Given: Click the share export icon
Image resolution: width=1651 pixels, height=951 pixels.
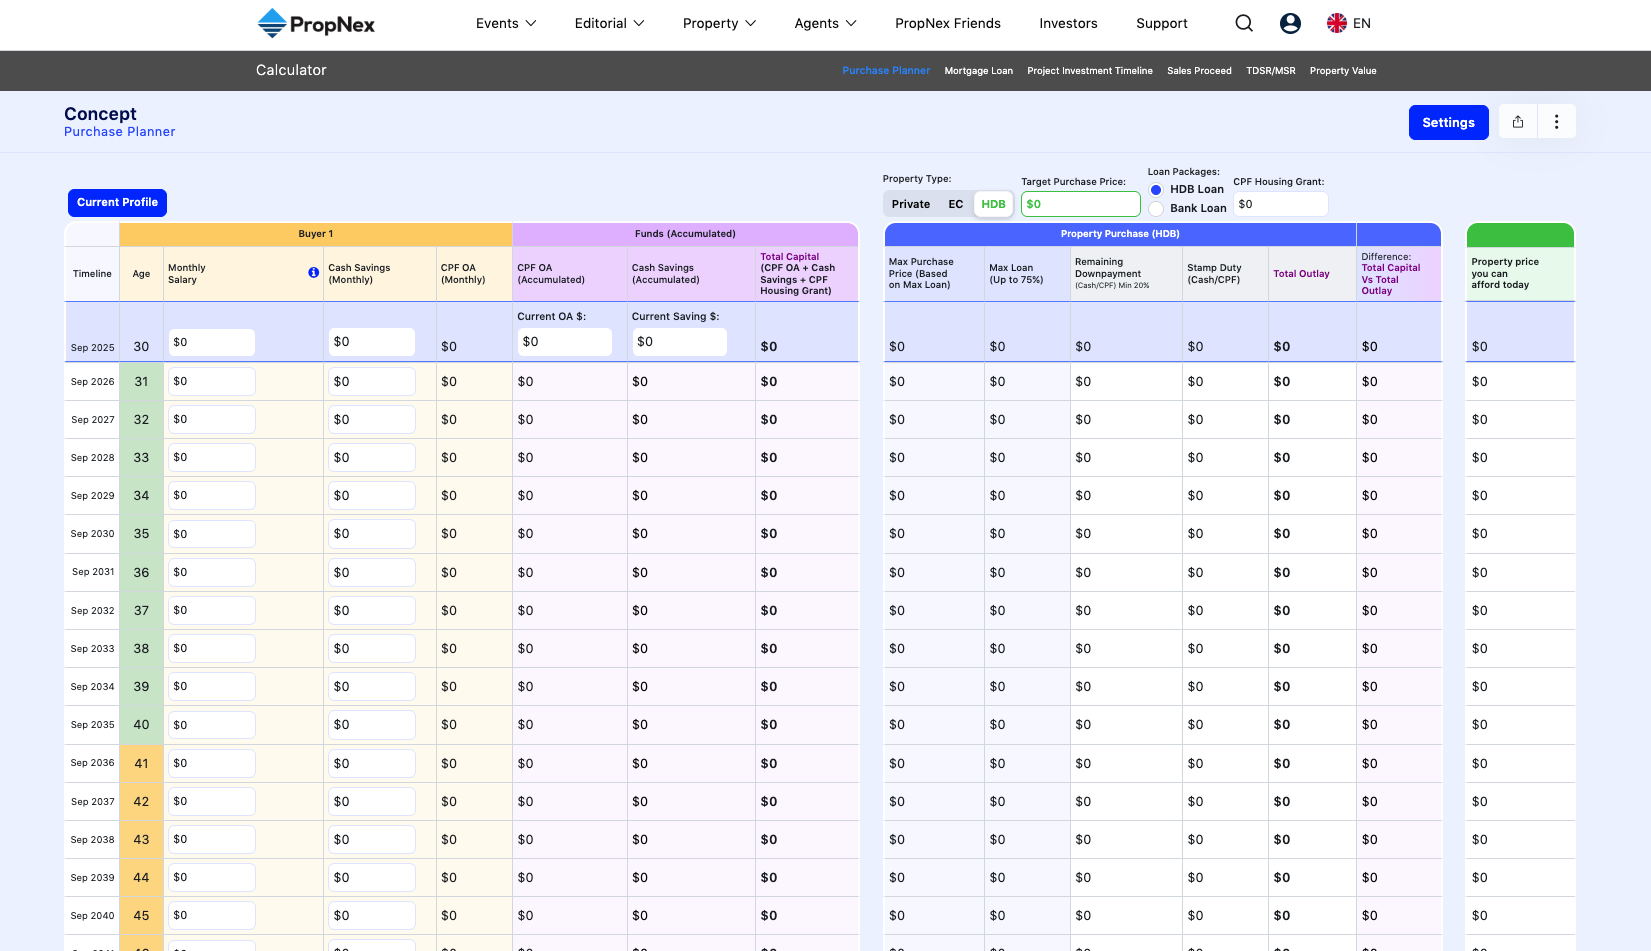Looking at the screenshot, I should pos(1518,122).
